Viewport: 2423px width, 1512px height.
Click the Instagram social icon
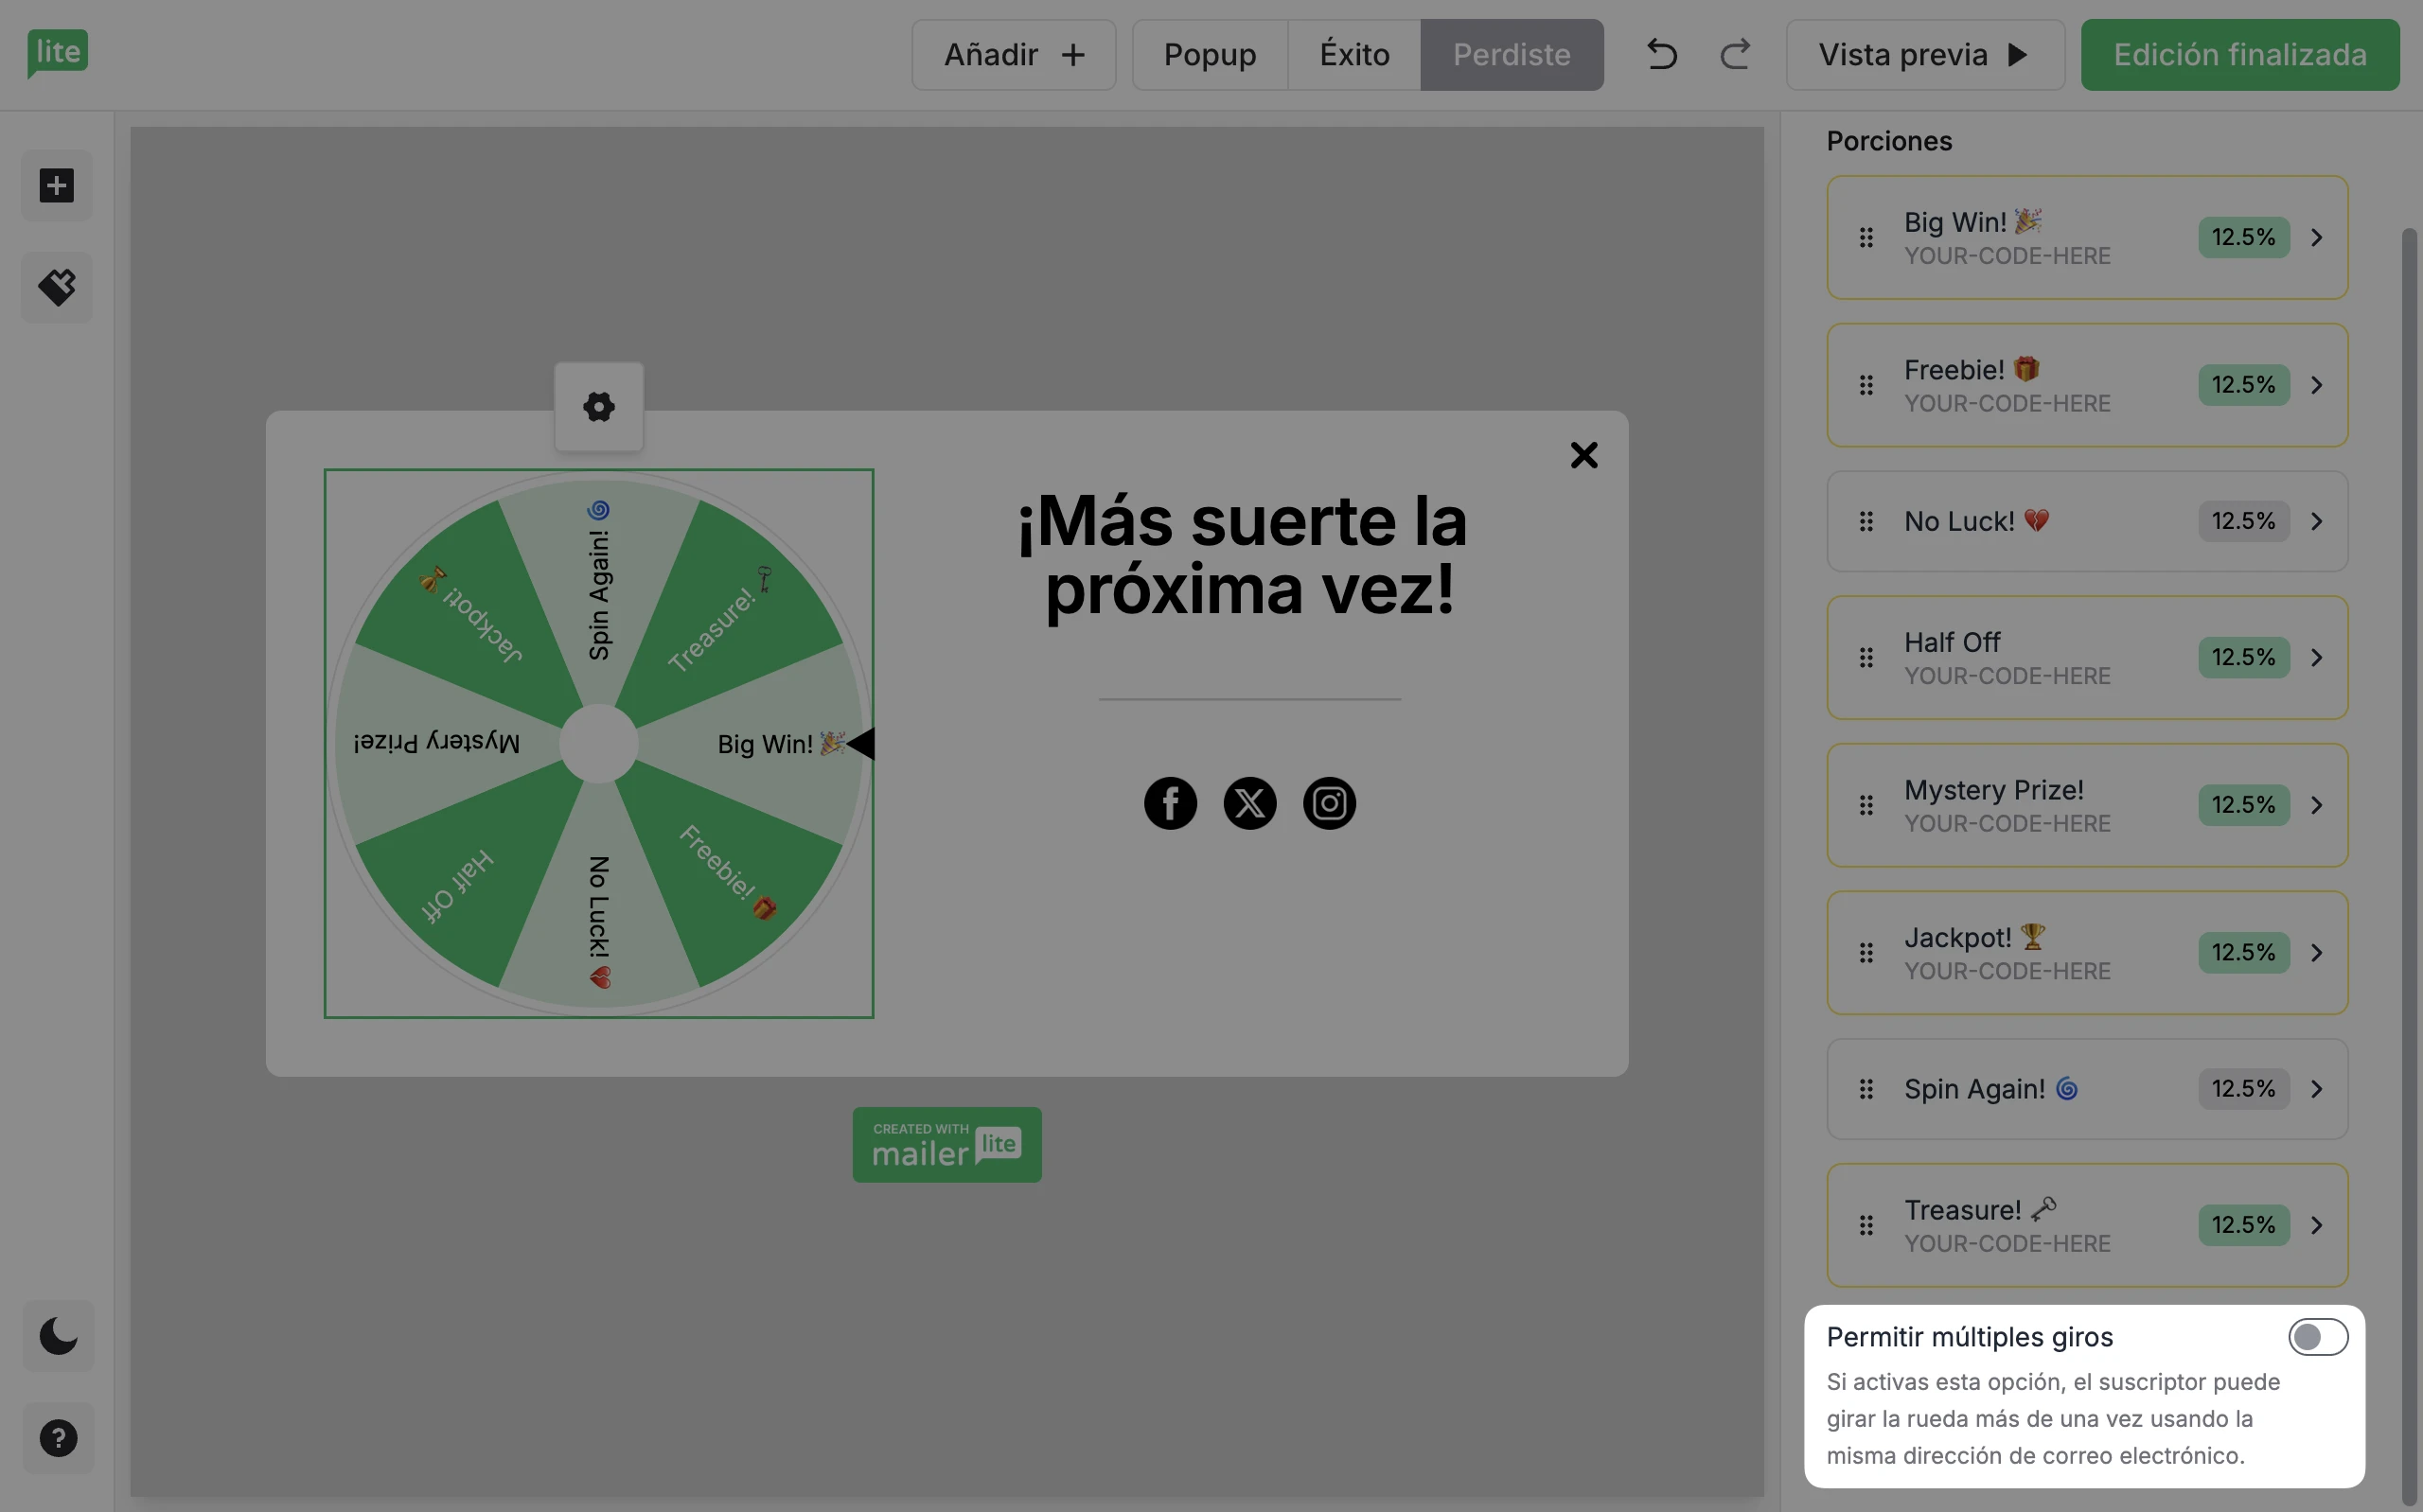[x=1329, y=803]
